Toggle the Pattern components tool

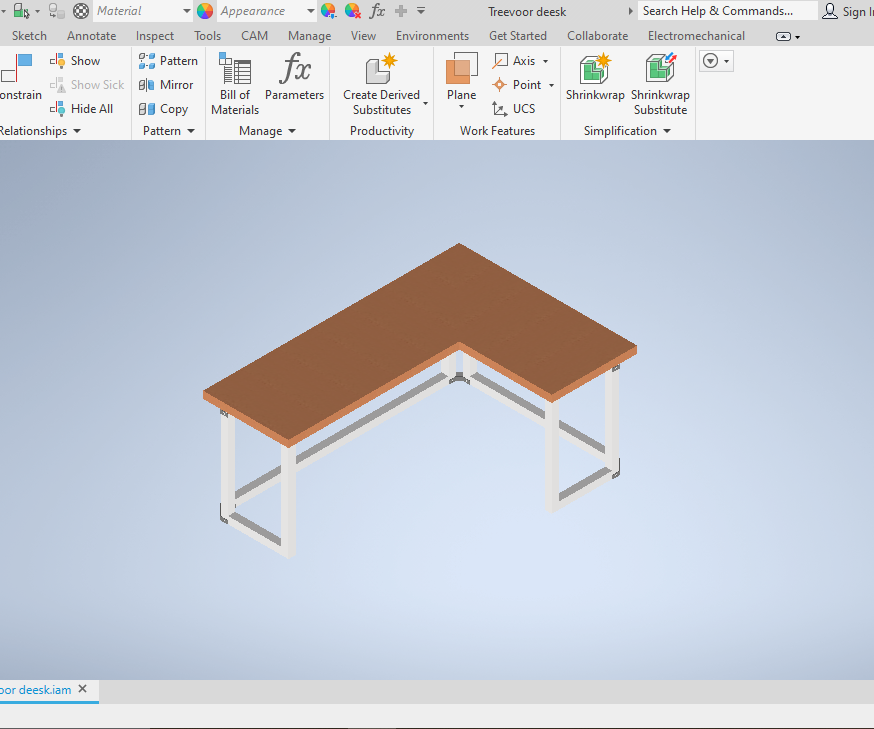pyautogui.click(x=169, y=60)
